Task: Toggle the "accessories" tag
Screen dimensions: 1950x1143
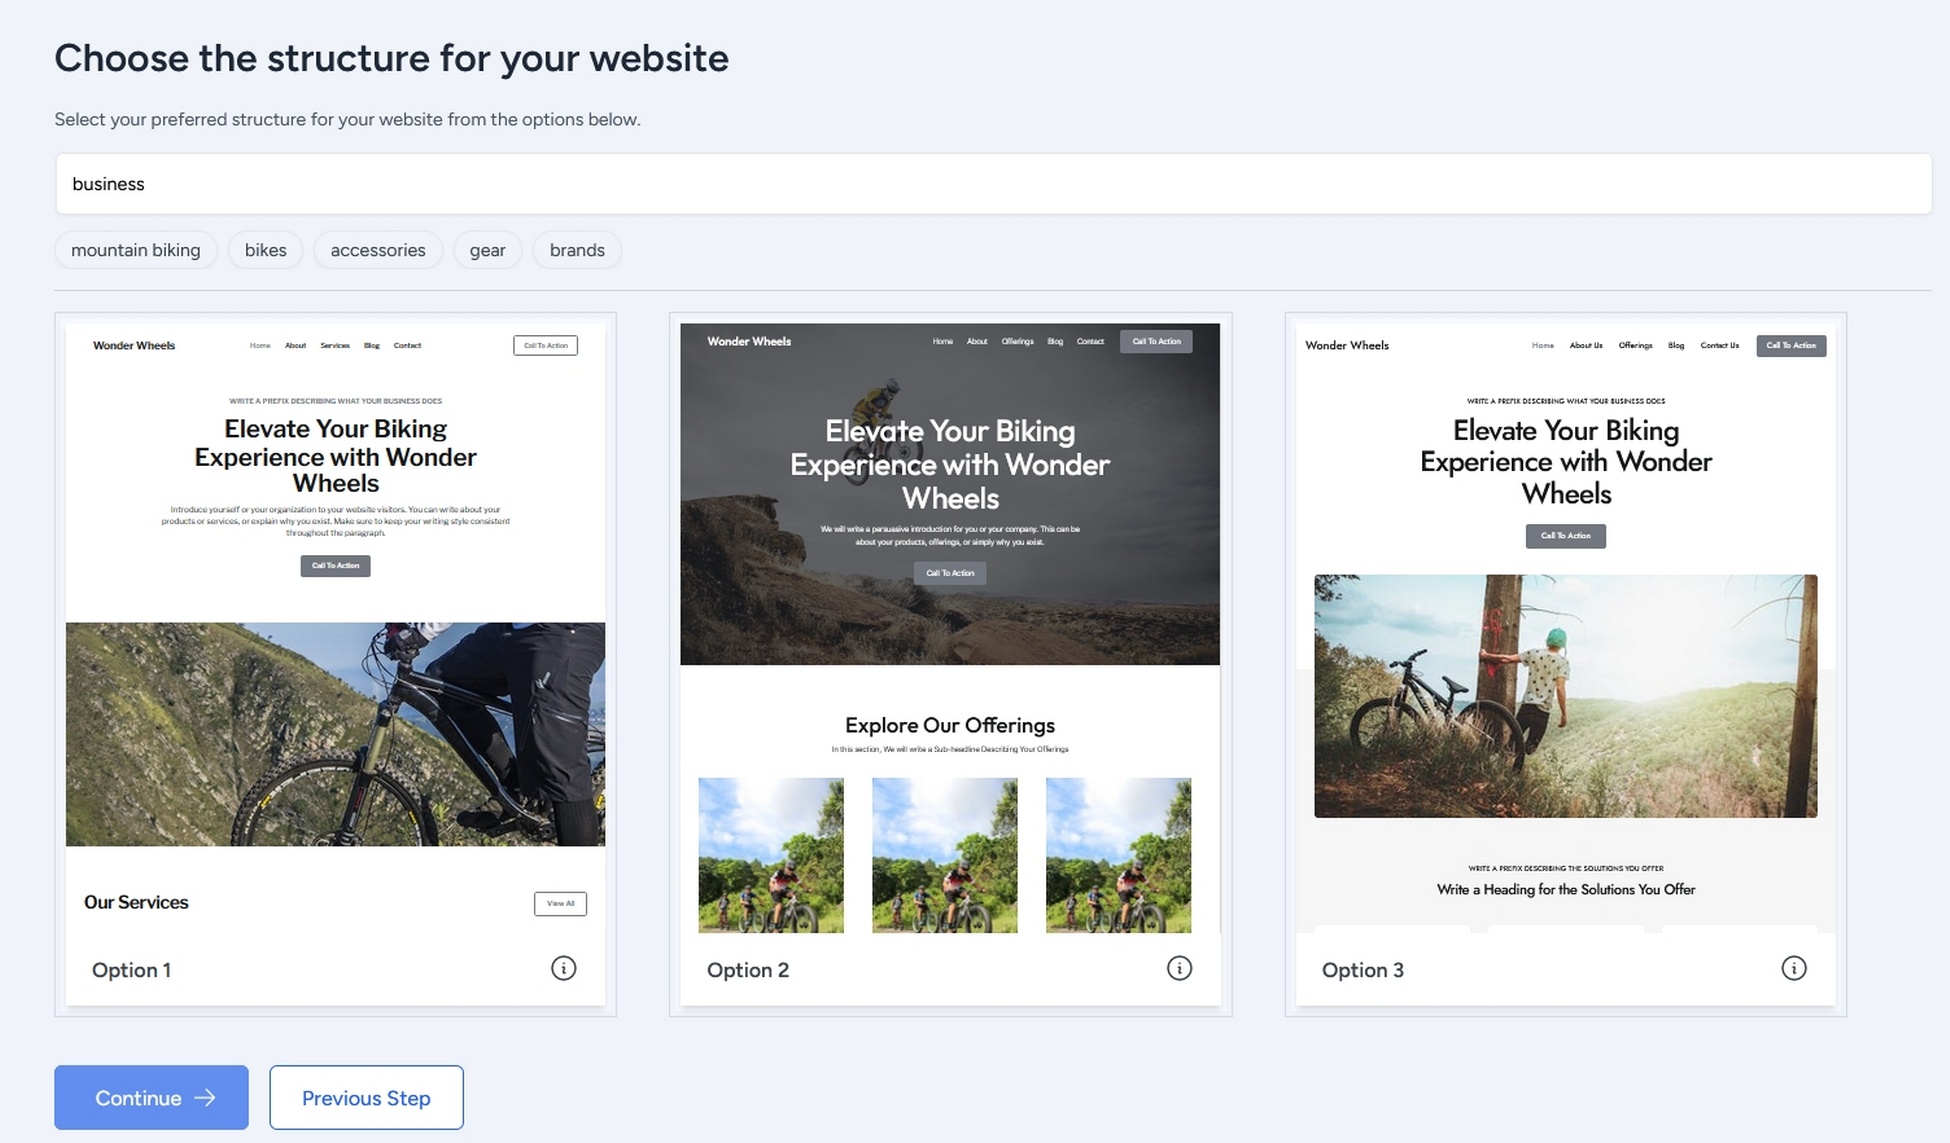Action: pyautogui.click(x=378, y=250)
